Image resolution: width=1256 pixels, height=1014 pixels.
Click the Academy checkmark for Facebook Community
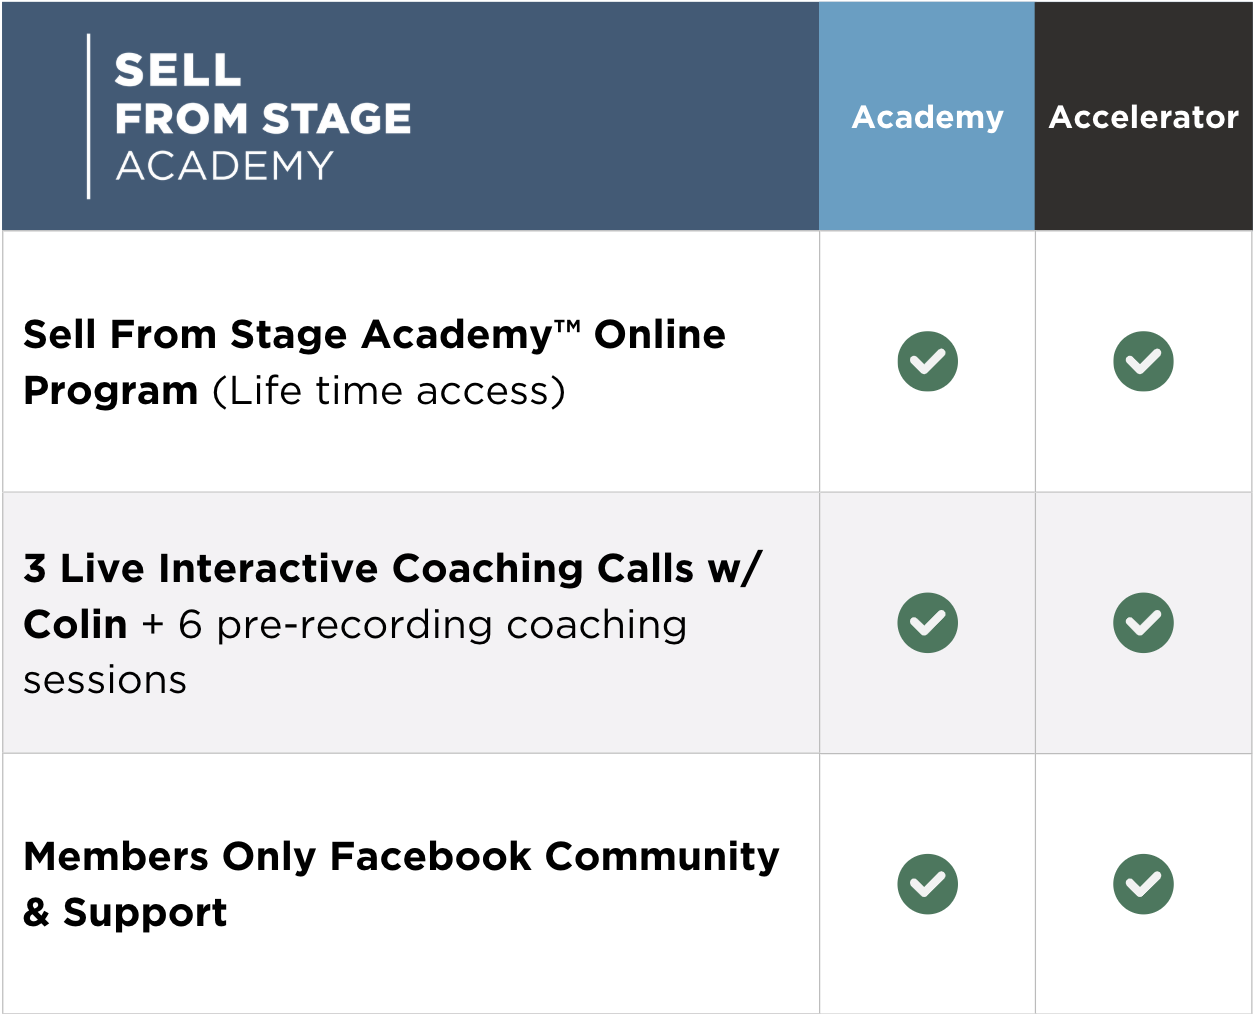[927, 884]
